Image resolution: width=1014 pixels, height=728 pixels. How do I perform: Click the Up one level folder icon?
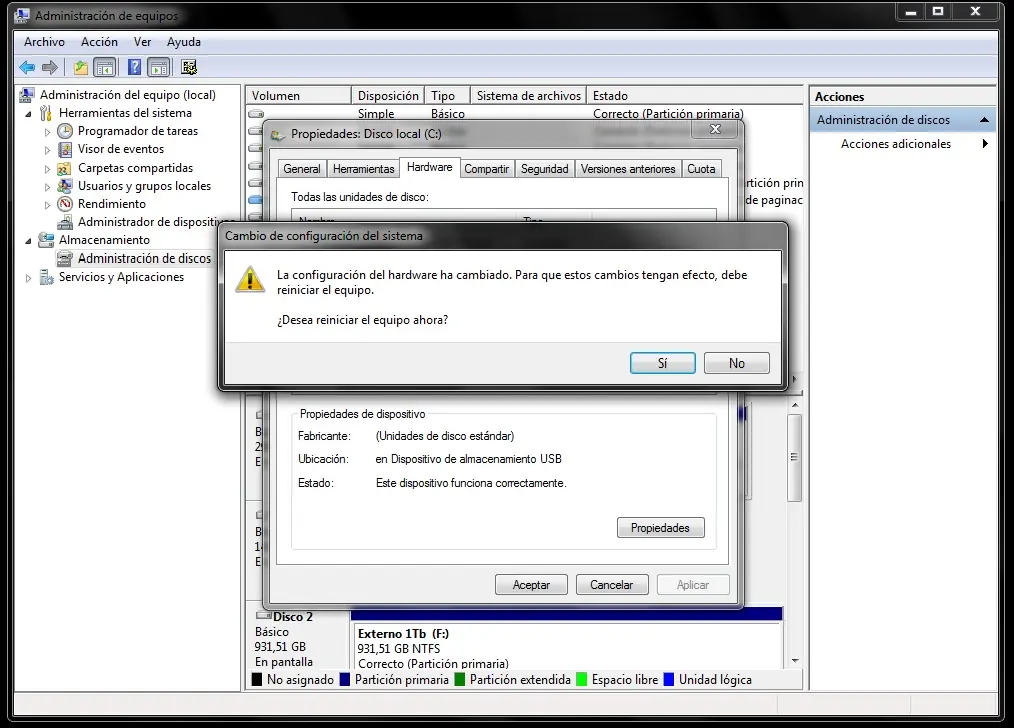click(81, 67)
